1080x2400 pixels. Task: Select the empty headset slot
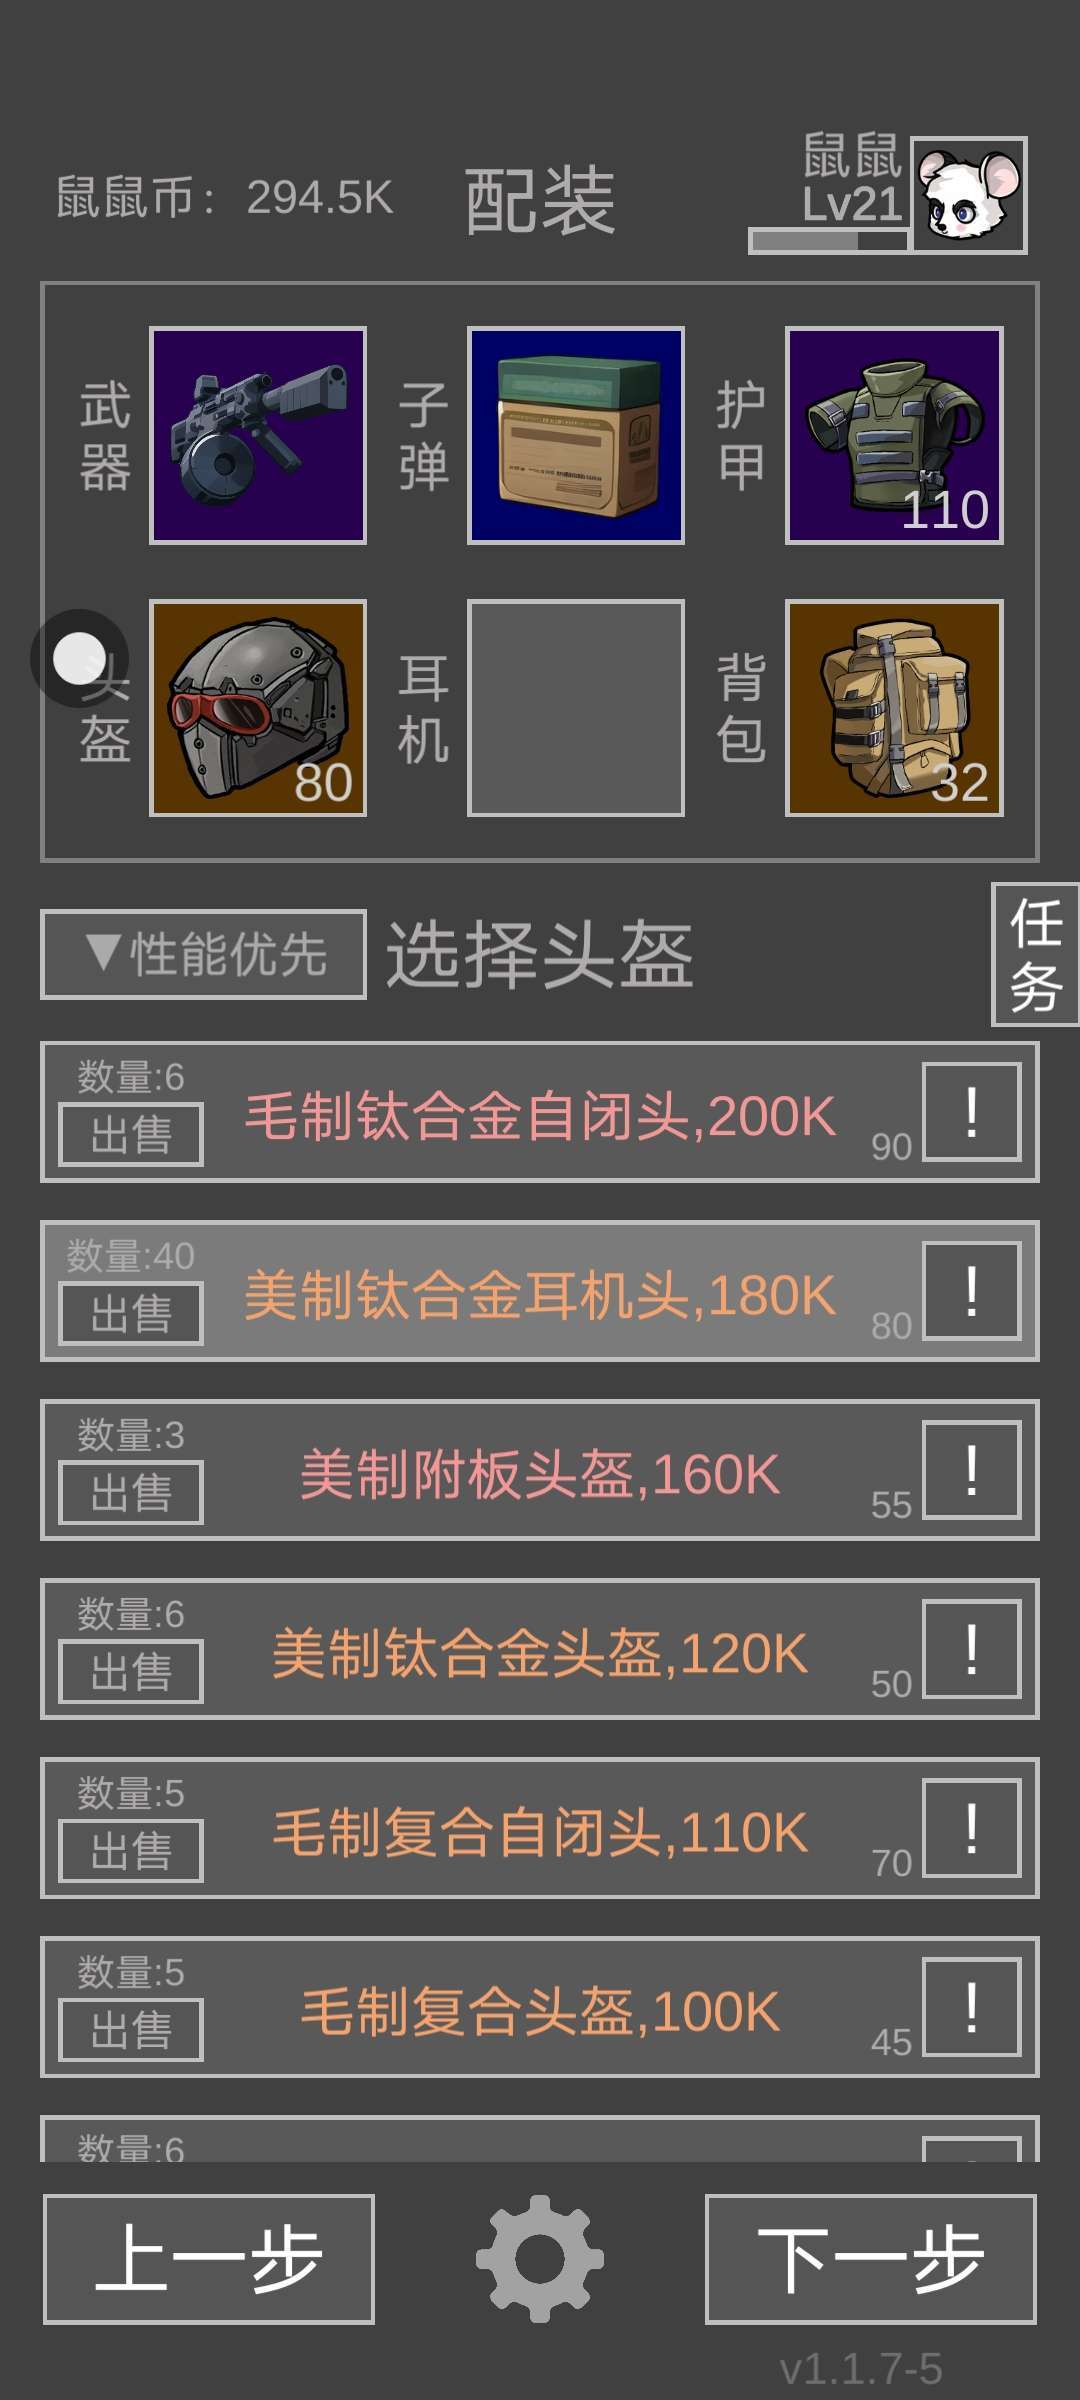(x=576, y=708)
